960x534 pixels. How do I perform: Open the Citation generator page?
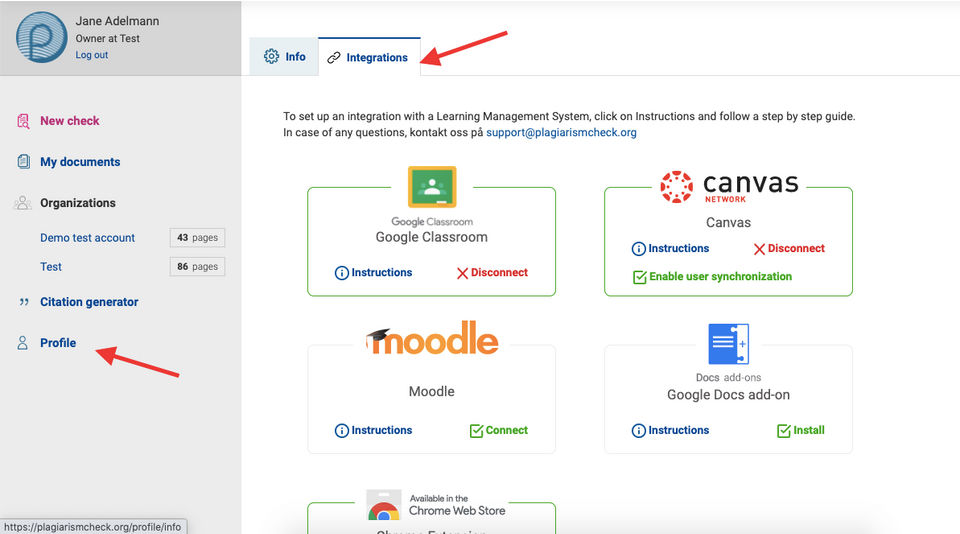(x=89, y=302)
